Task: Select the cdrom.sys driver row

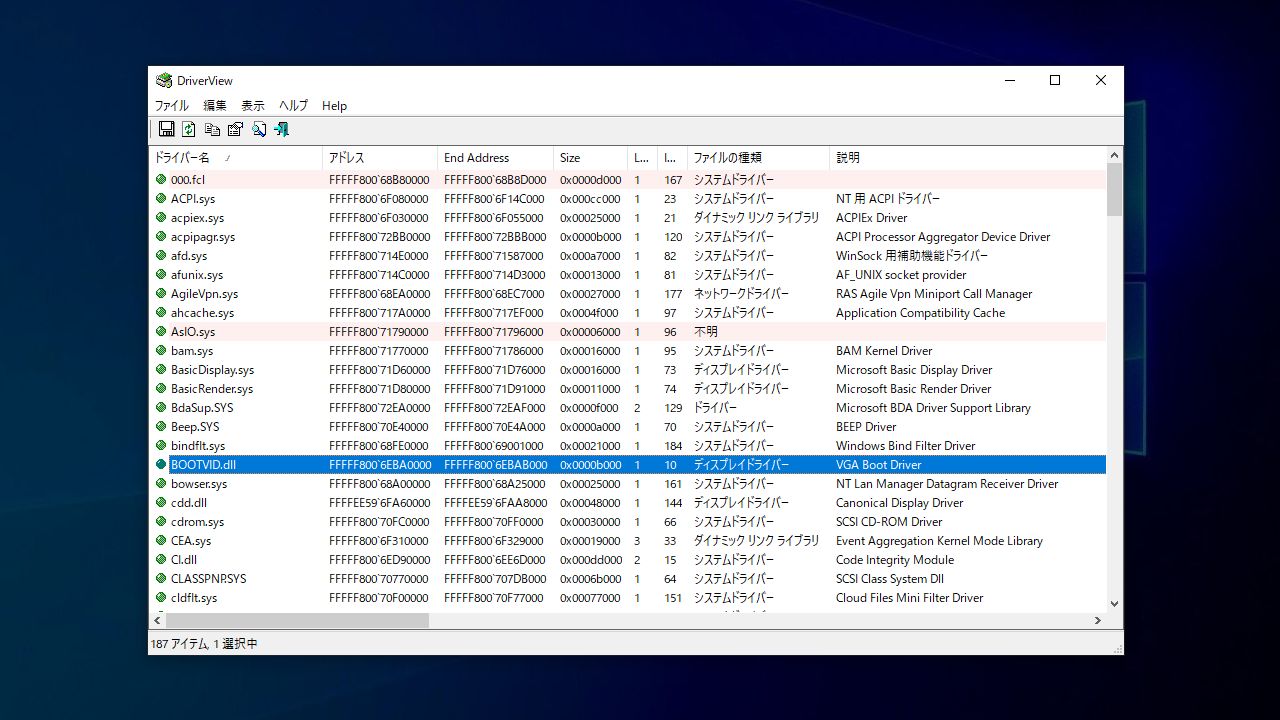Action: point(197,522)
